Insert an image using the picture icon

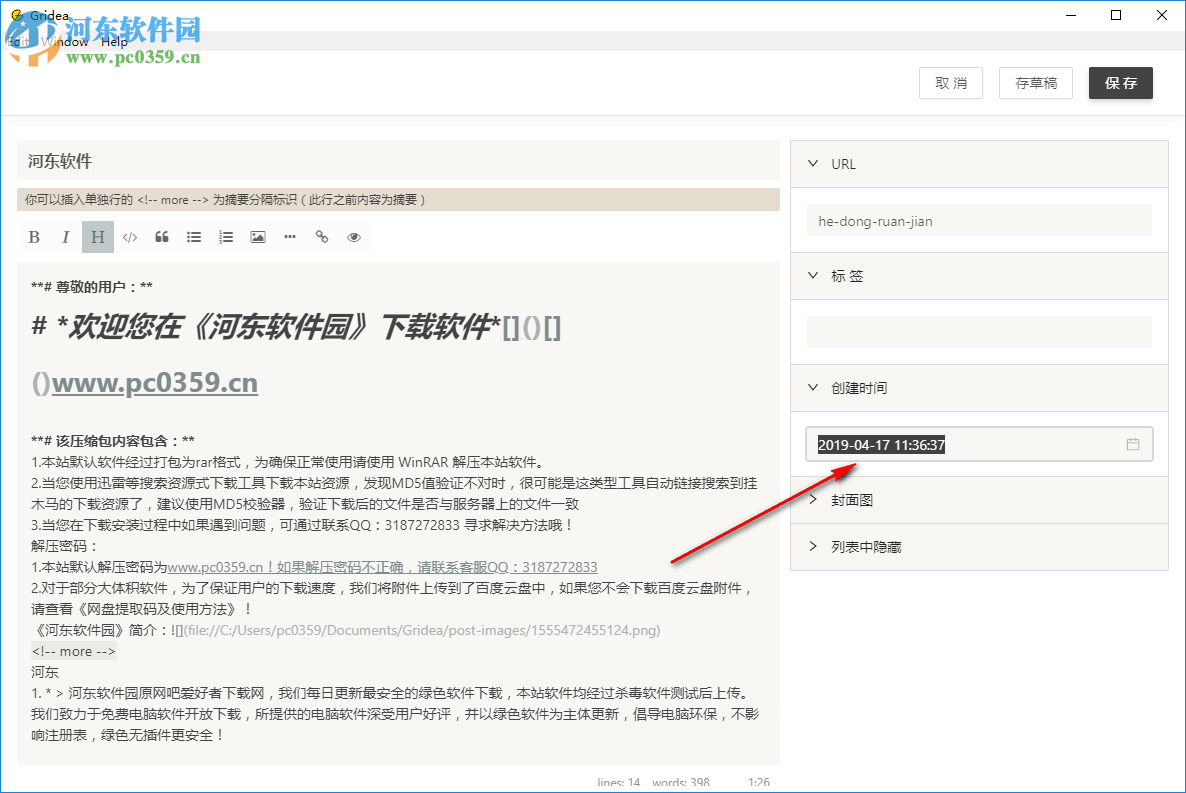coord(258,237)
